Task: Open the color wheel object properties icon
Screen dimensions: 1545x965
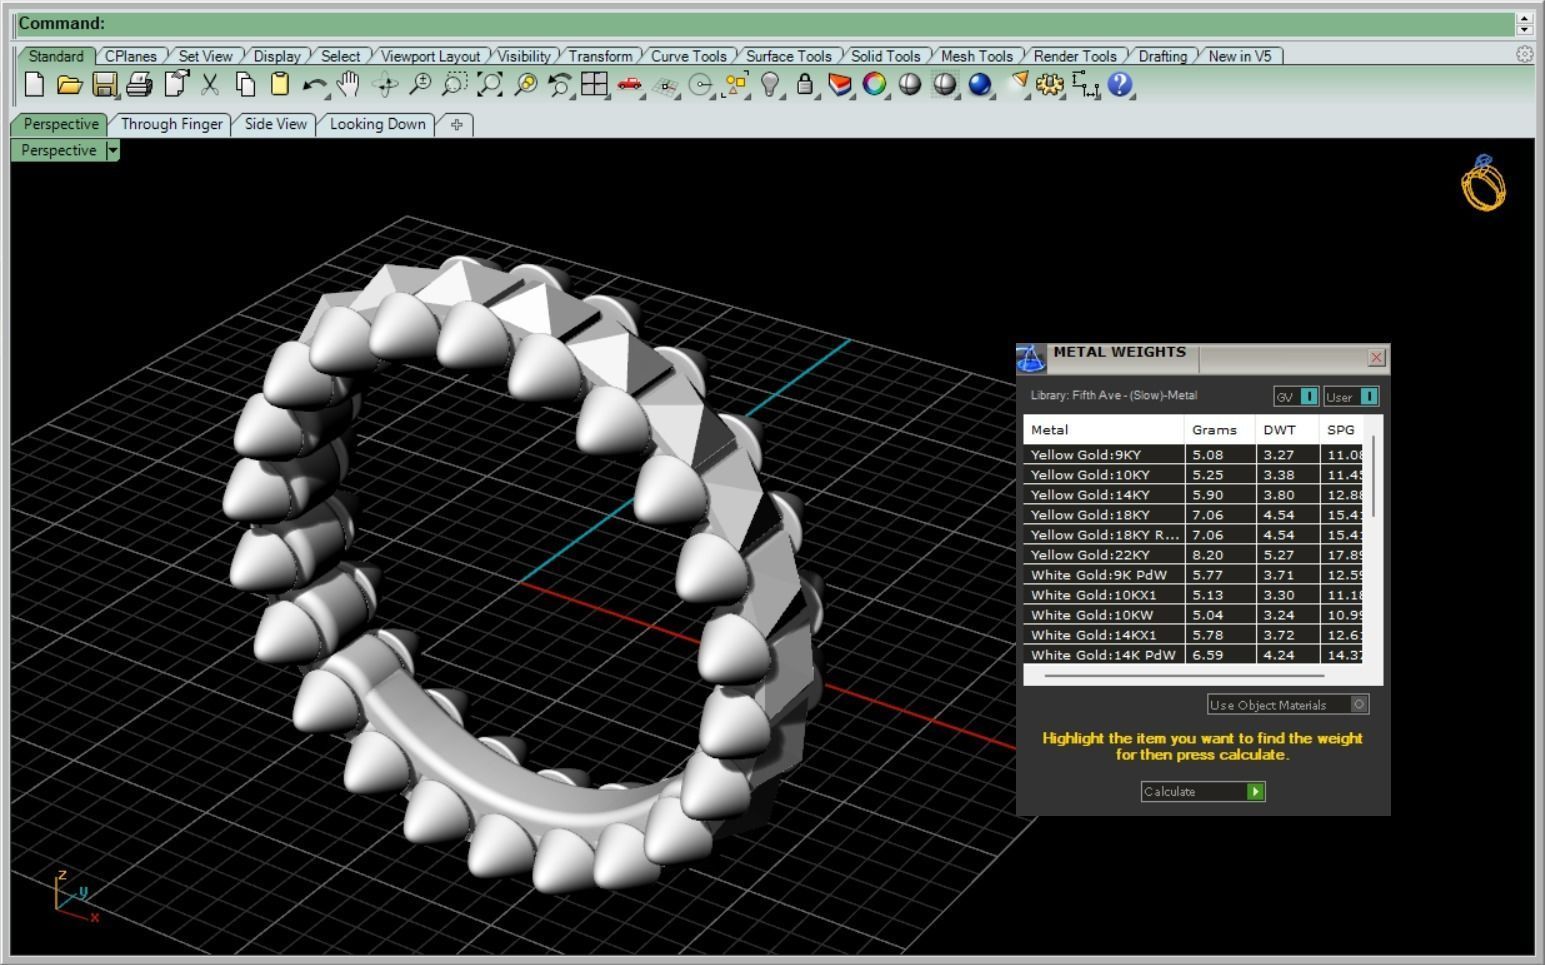Action: pyautogui.click(x=875, y=85)
